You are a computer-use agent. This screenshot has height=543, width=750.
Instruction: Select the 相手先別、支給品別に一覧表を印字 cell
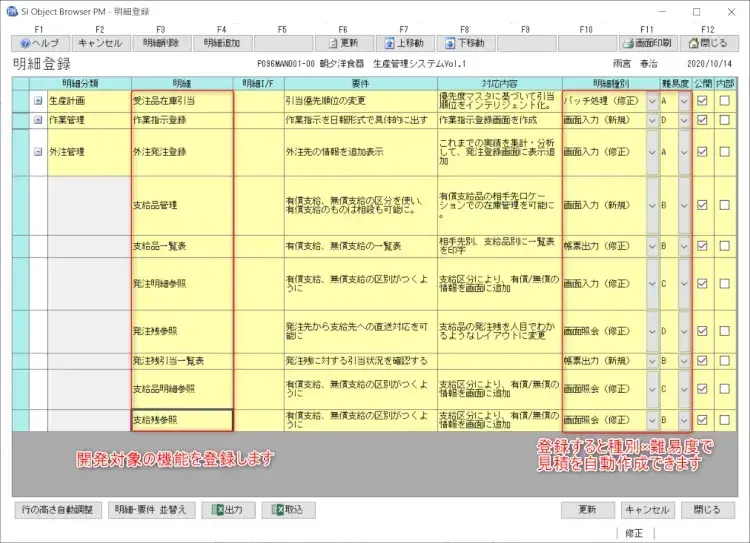[x=499, y=246]
